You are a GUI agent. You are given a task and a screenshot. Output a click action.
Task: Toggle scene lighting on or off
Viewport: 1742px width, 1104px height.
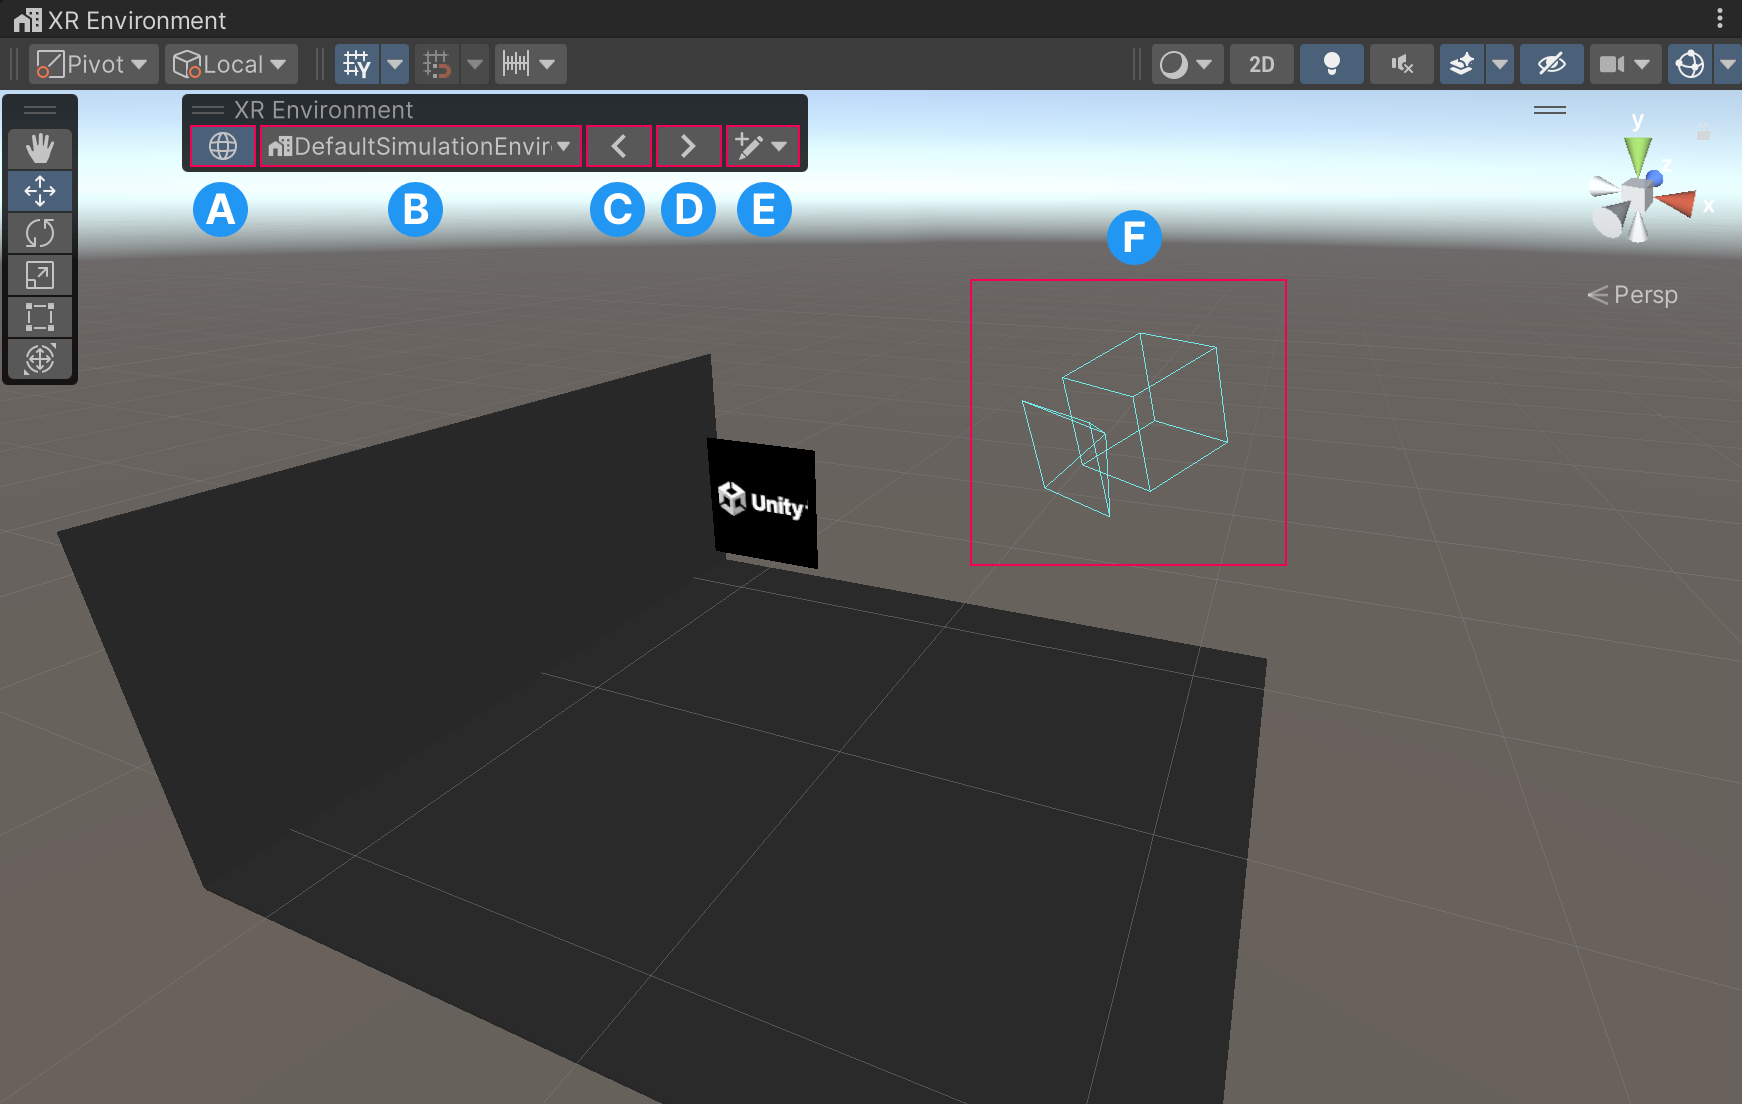[x=1331, y=63]
